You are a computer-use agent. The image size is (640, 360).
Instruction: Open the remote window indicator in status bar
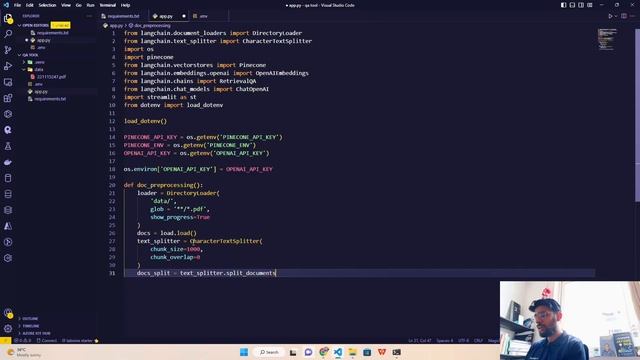(5, 340)
